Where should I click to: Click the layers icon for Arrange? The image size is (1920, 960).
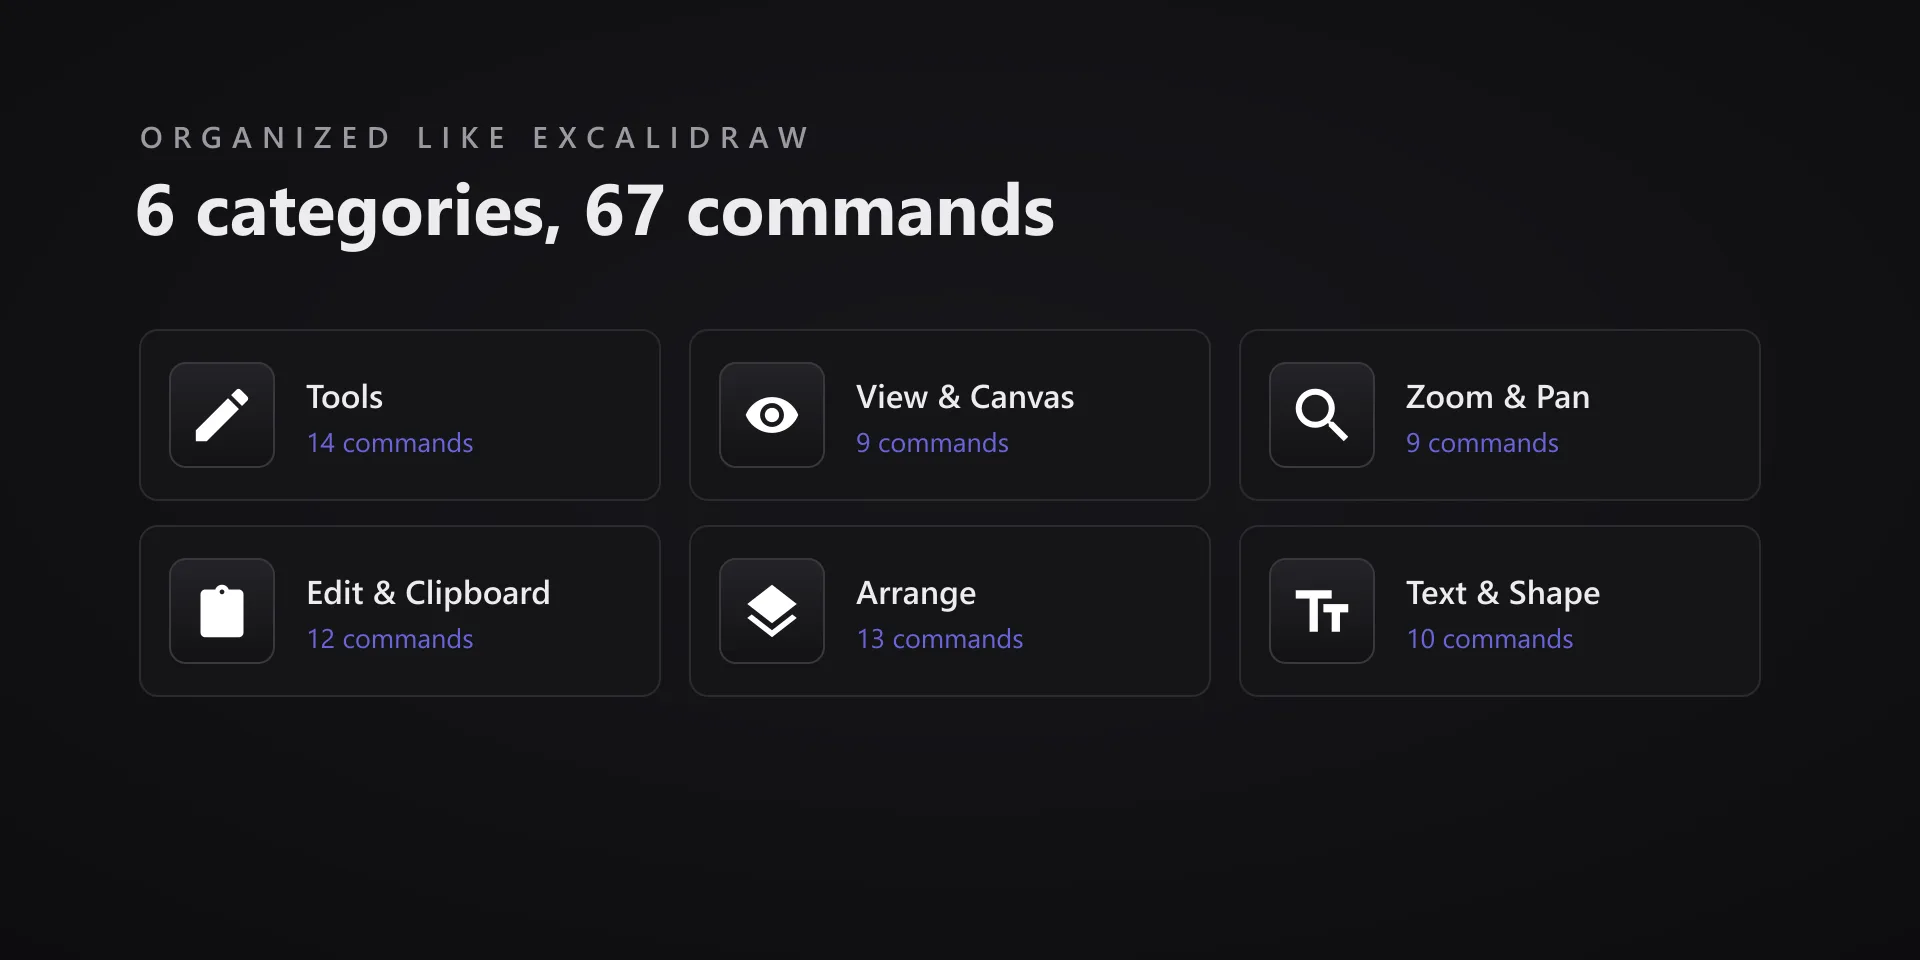772,611
